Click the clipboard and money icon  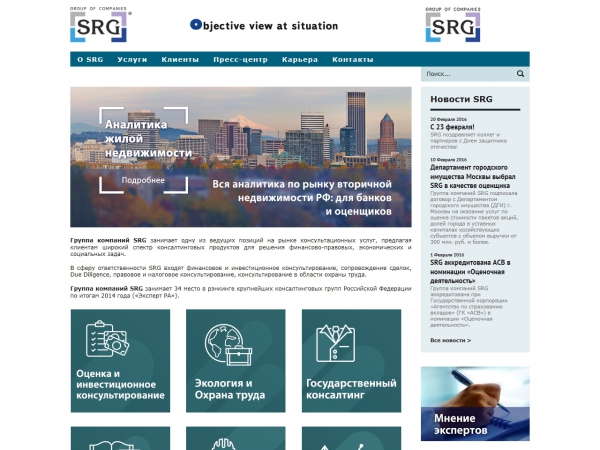pyautogui.click(x=107, y=339)
